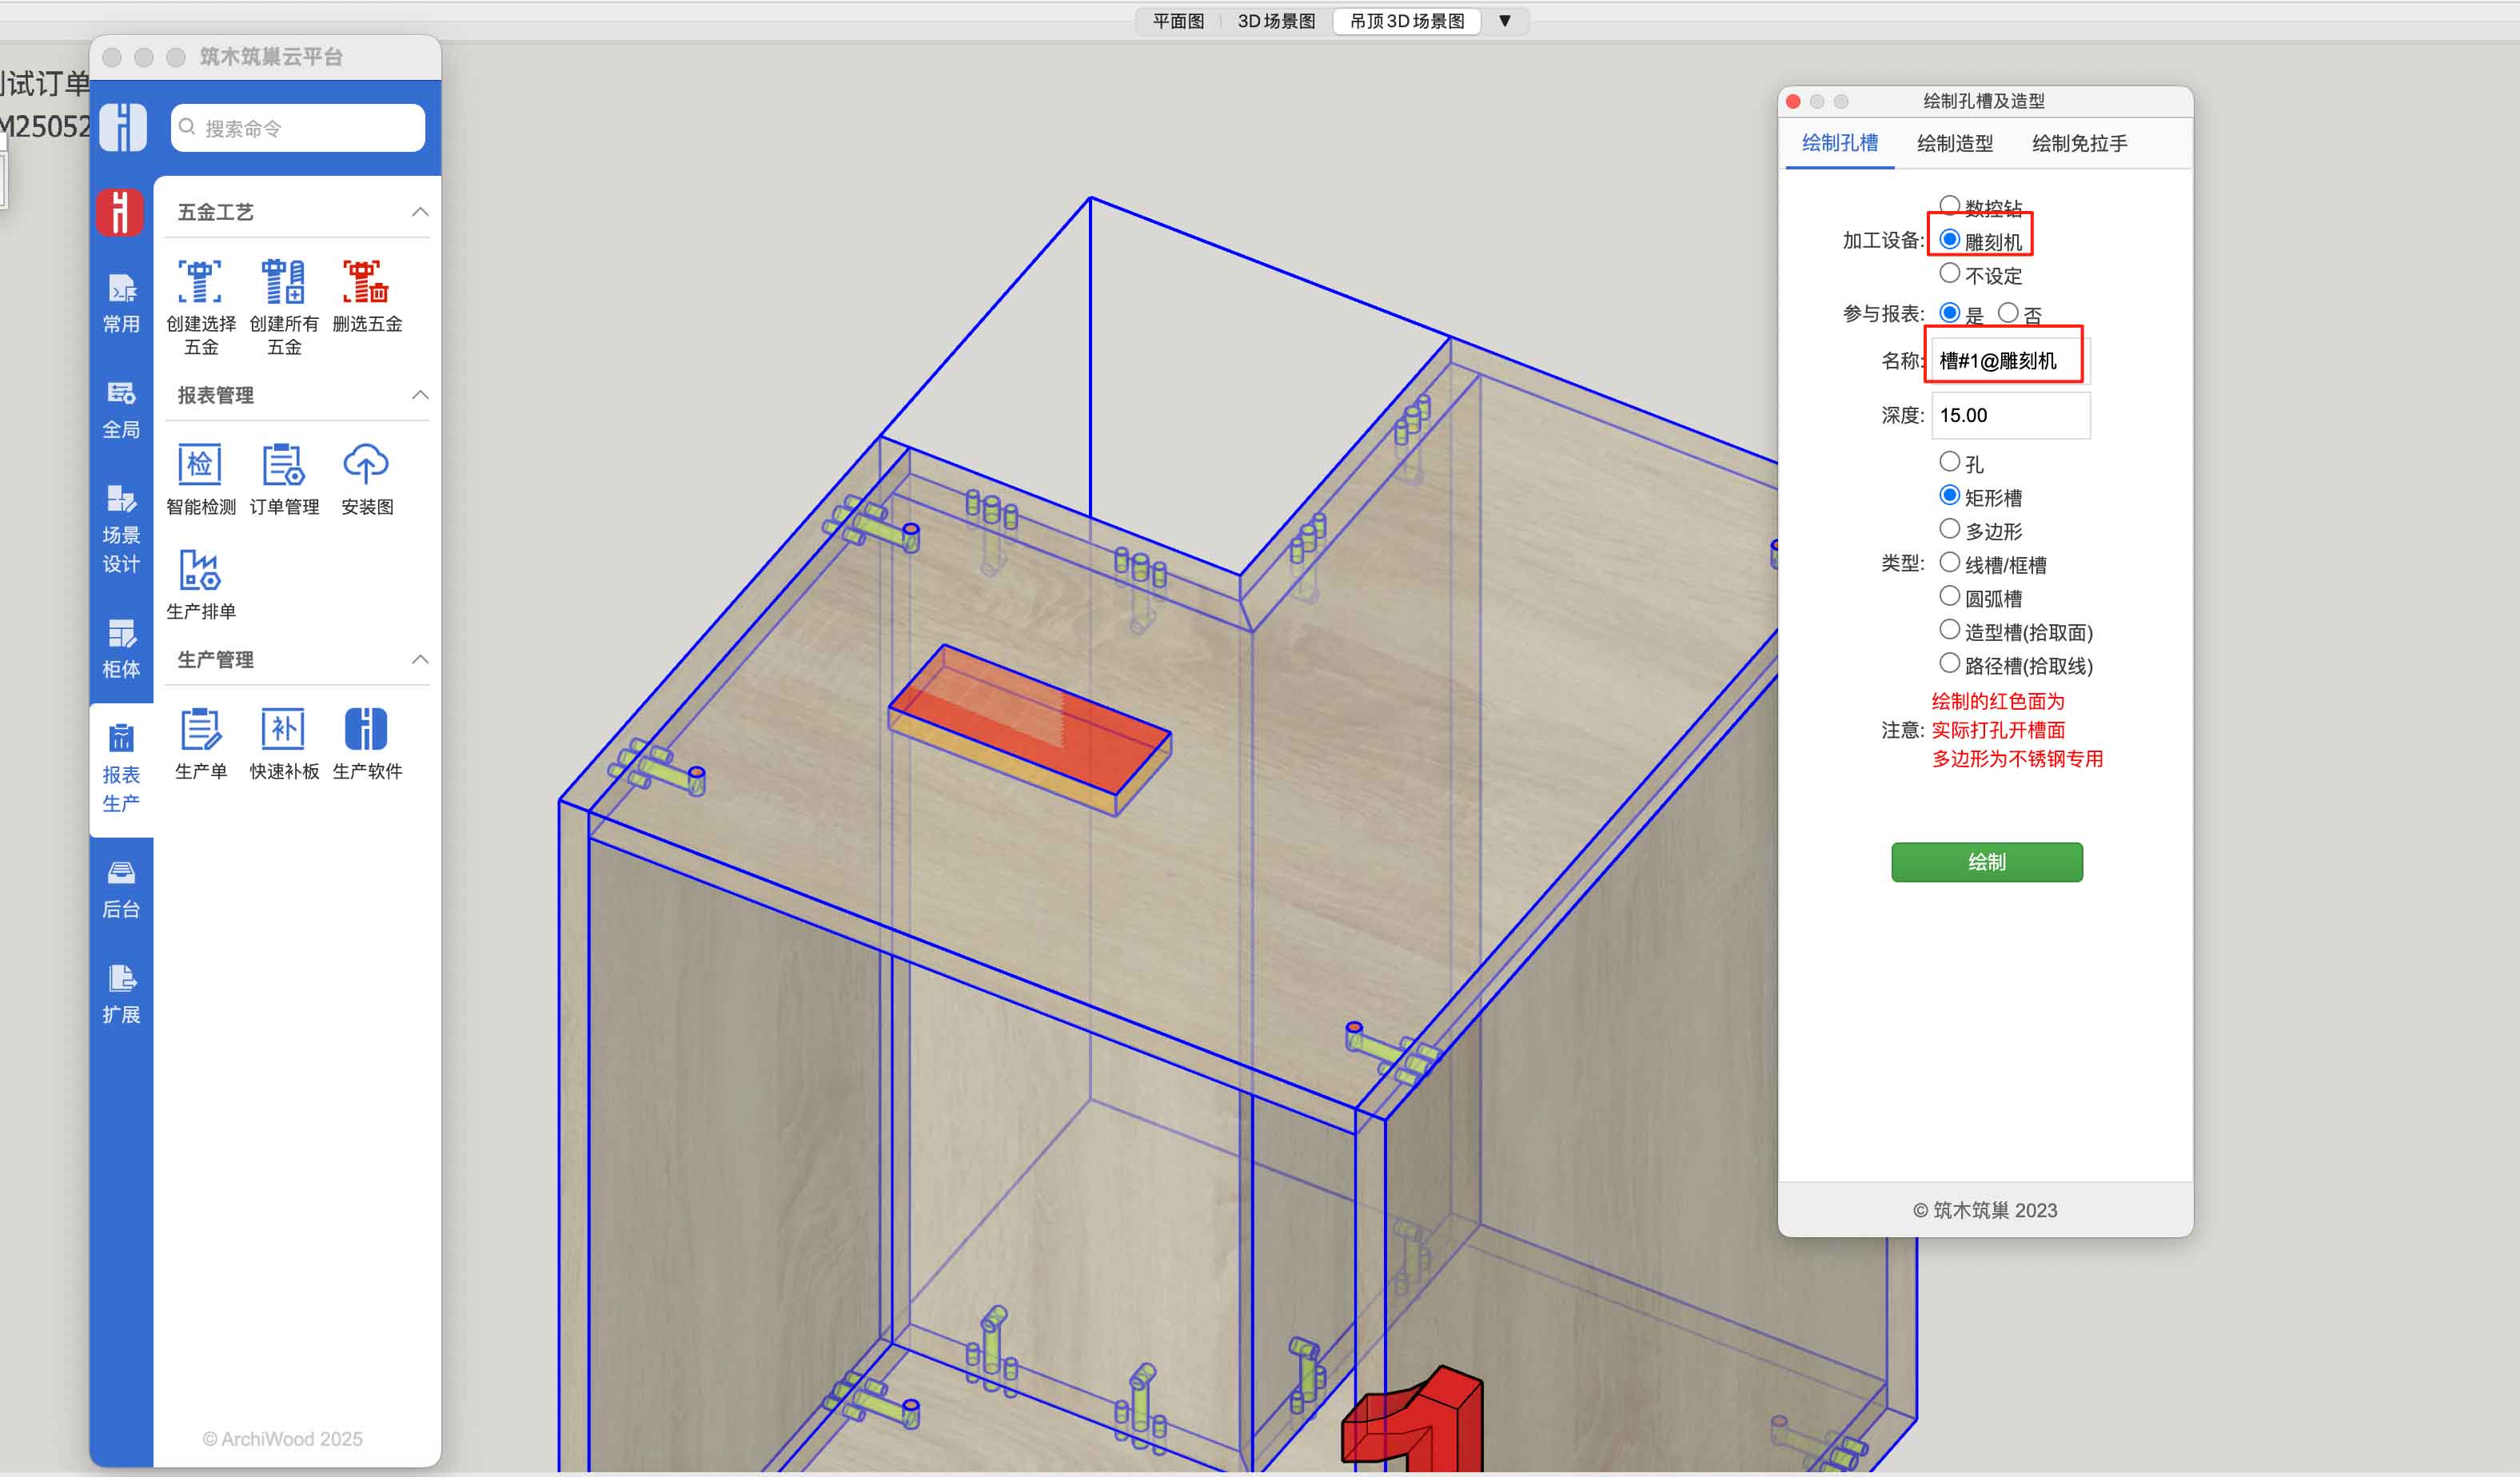
Task: Open 柜体 sidebar section
Action: pos(121,648)
